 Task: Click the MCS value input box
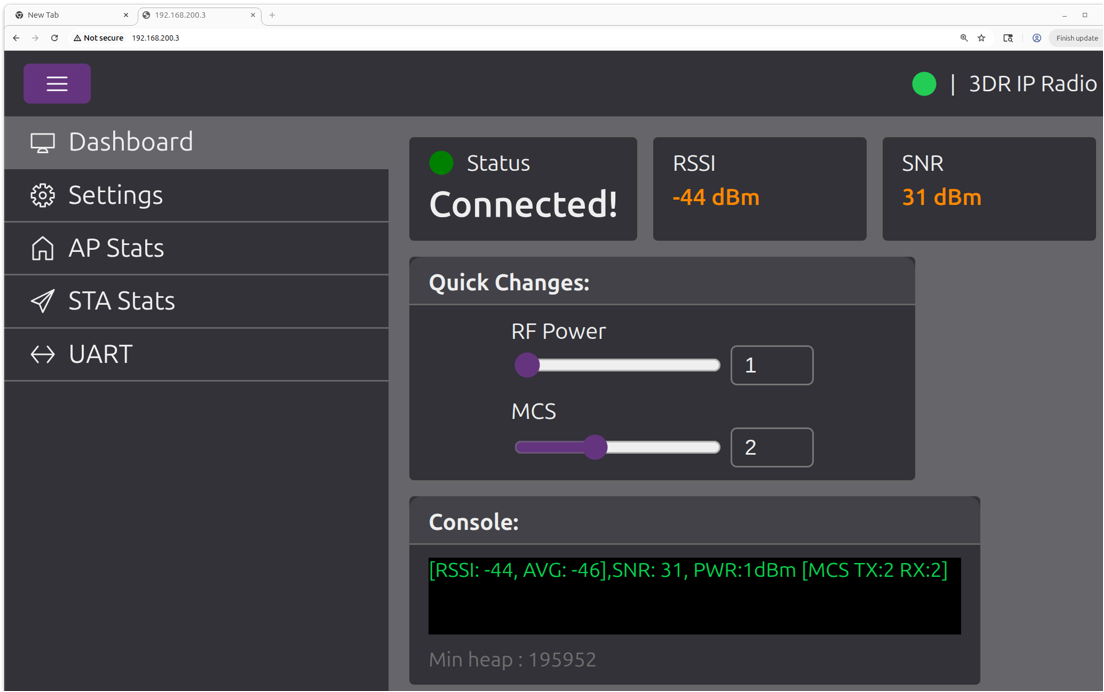point(771,447)
